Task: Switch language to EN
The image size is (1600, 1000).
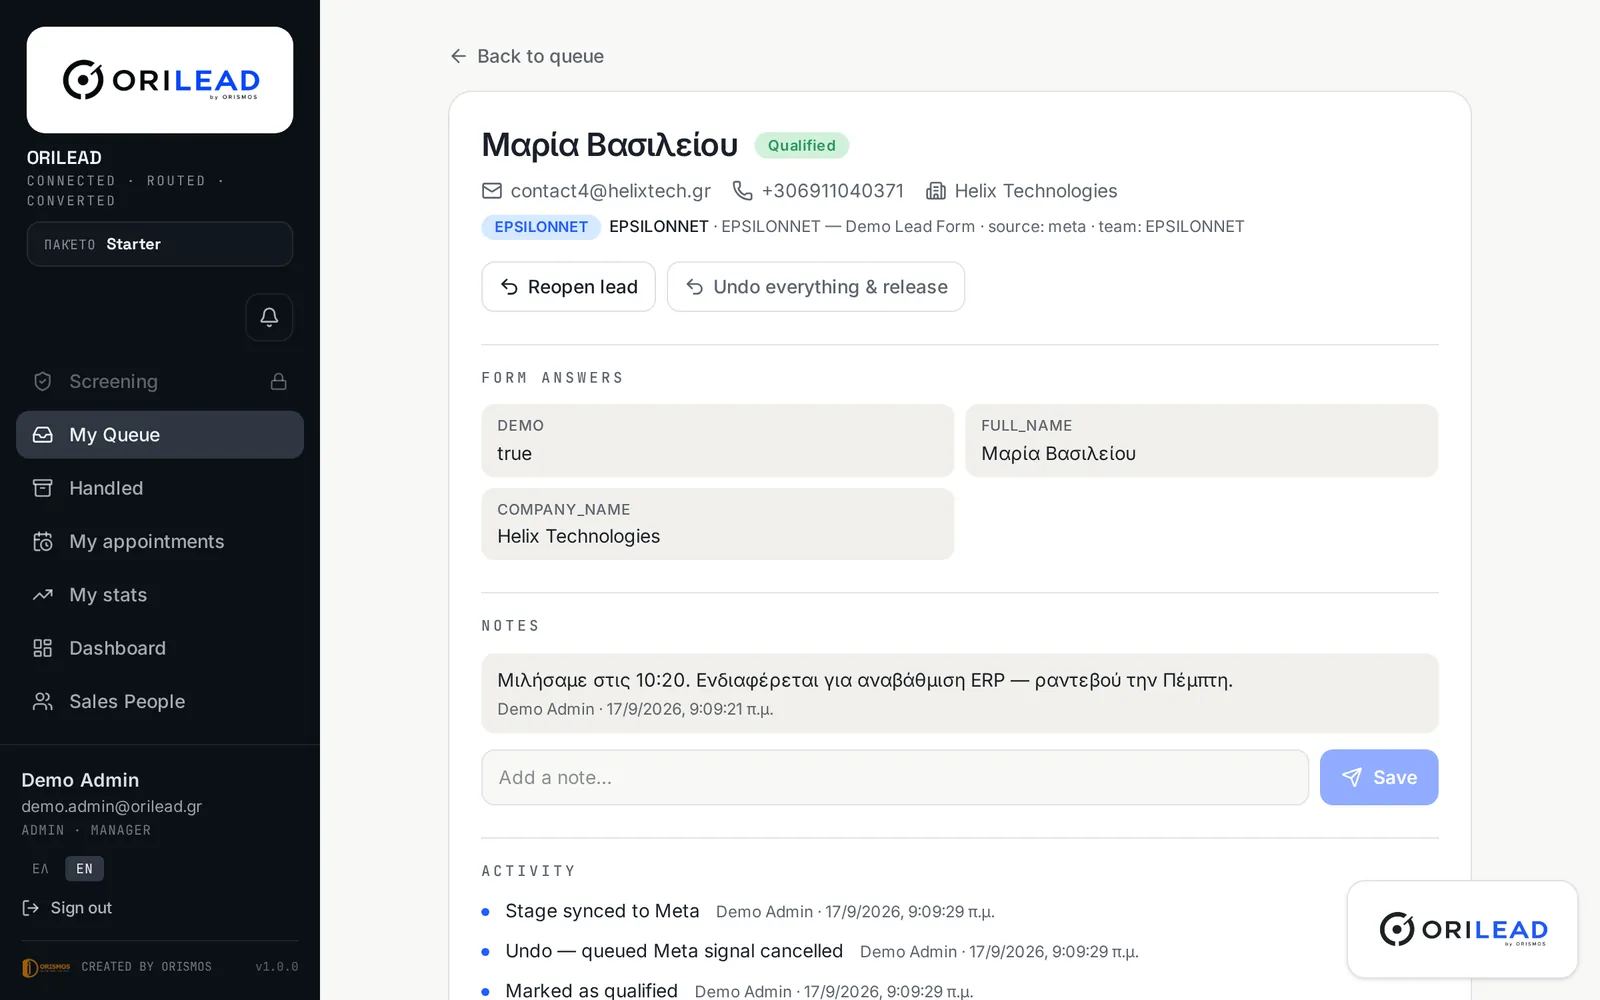Action: point(85,869)
